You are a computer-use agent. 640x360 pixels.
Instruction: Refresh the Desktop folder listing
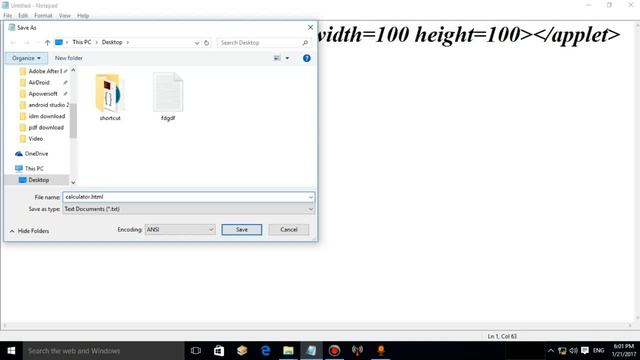pyautogui.click(x=207, y=42)
